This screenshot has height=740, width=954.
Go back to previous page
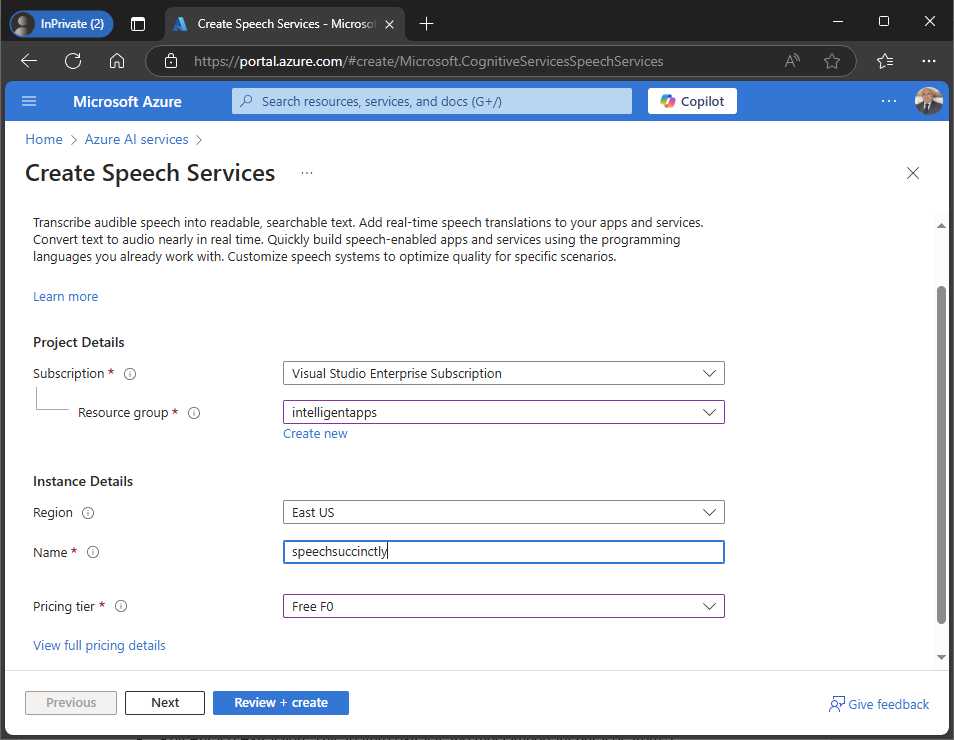[29, 61]
